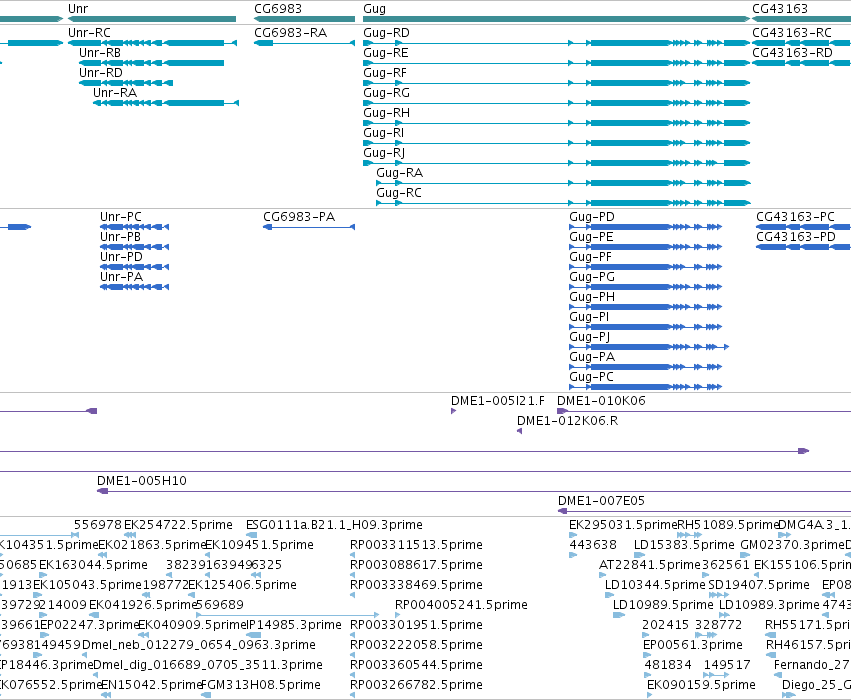Select the Unr-RD transcript label
The height and width of the screenshot is (700, 851).
tap(101, 73)
